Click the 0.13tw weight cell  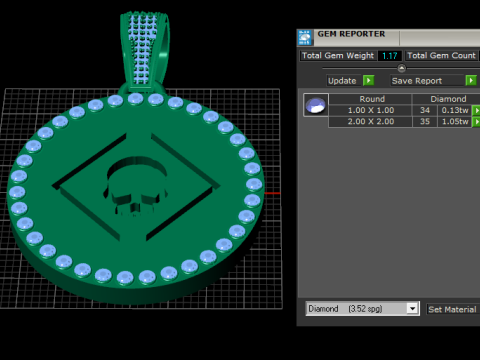455,110
